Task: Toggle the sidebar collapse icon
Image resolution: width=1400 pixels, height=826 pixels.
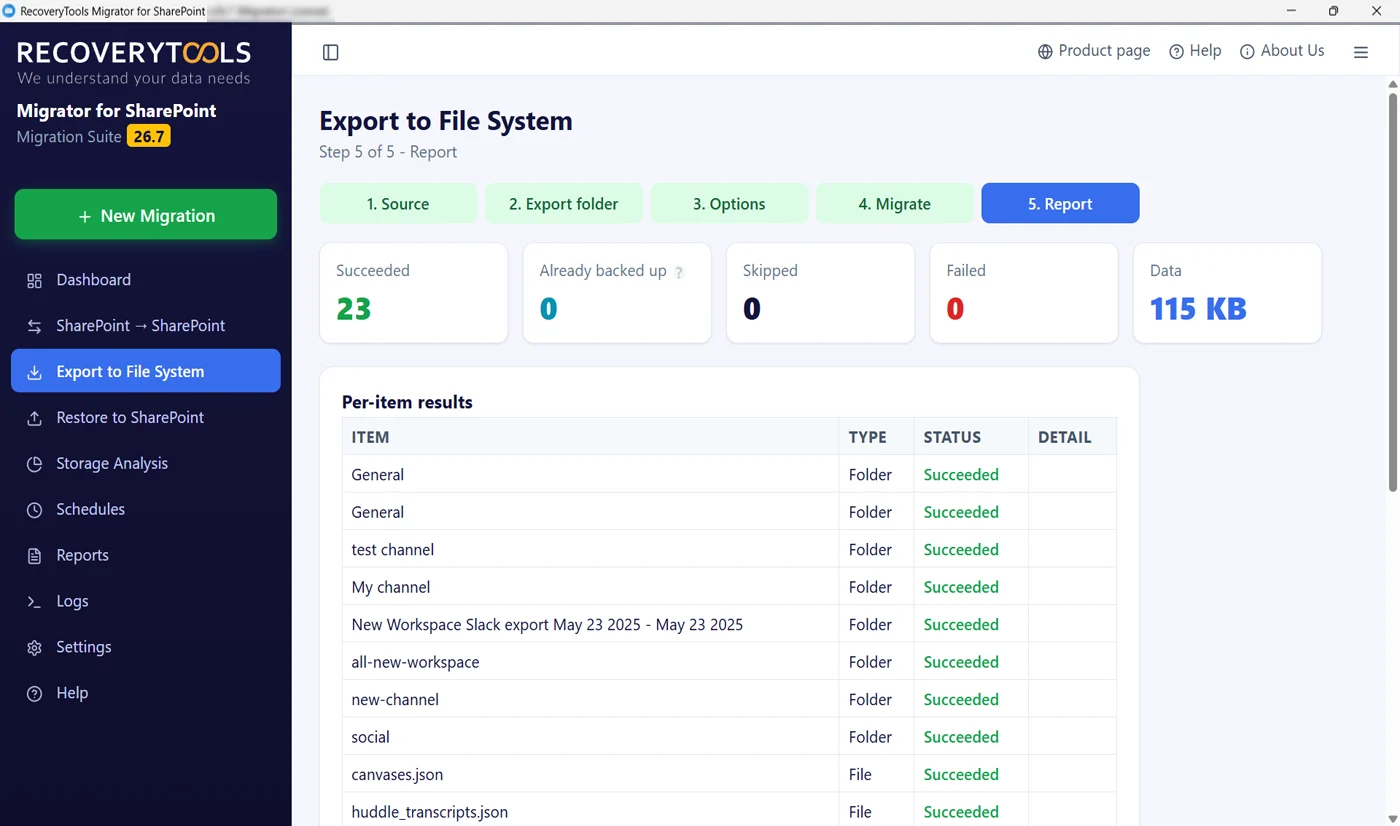Action: click(331, 52)
